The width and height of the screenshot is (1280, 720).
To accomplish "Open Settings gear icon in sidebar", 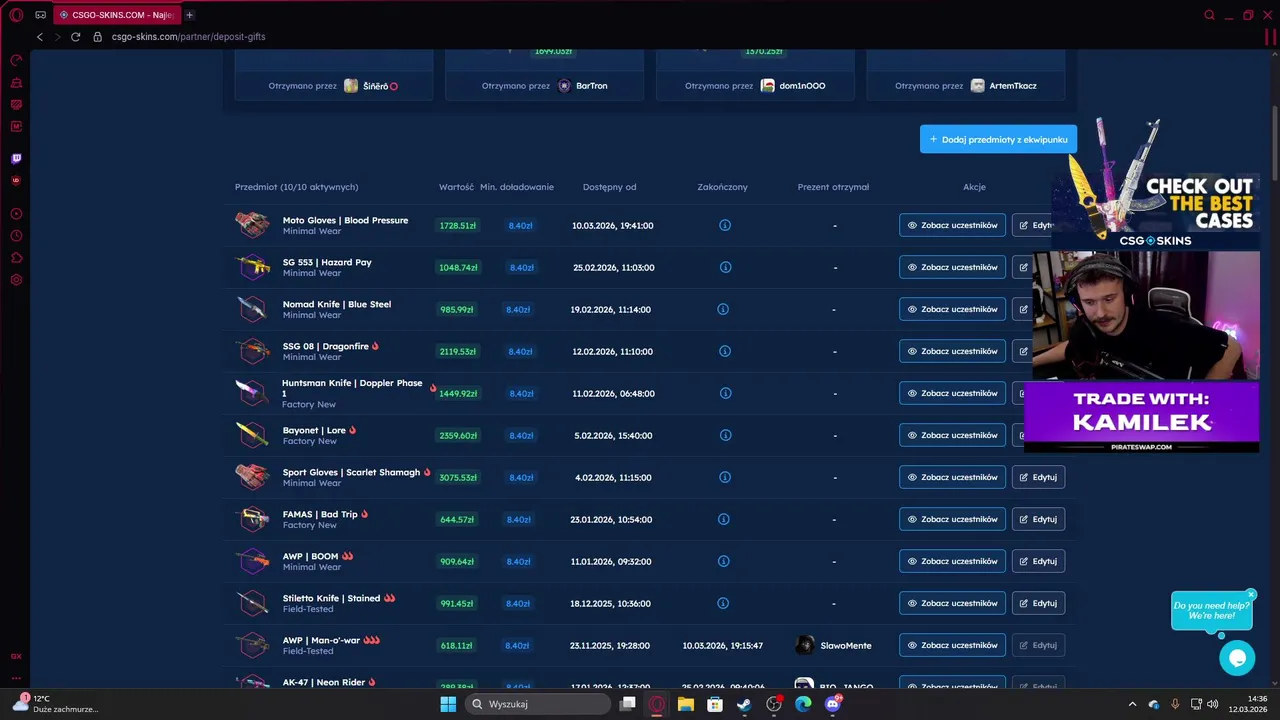I will (x=16, y=280).
